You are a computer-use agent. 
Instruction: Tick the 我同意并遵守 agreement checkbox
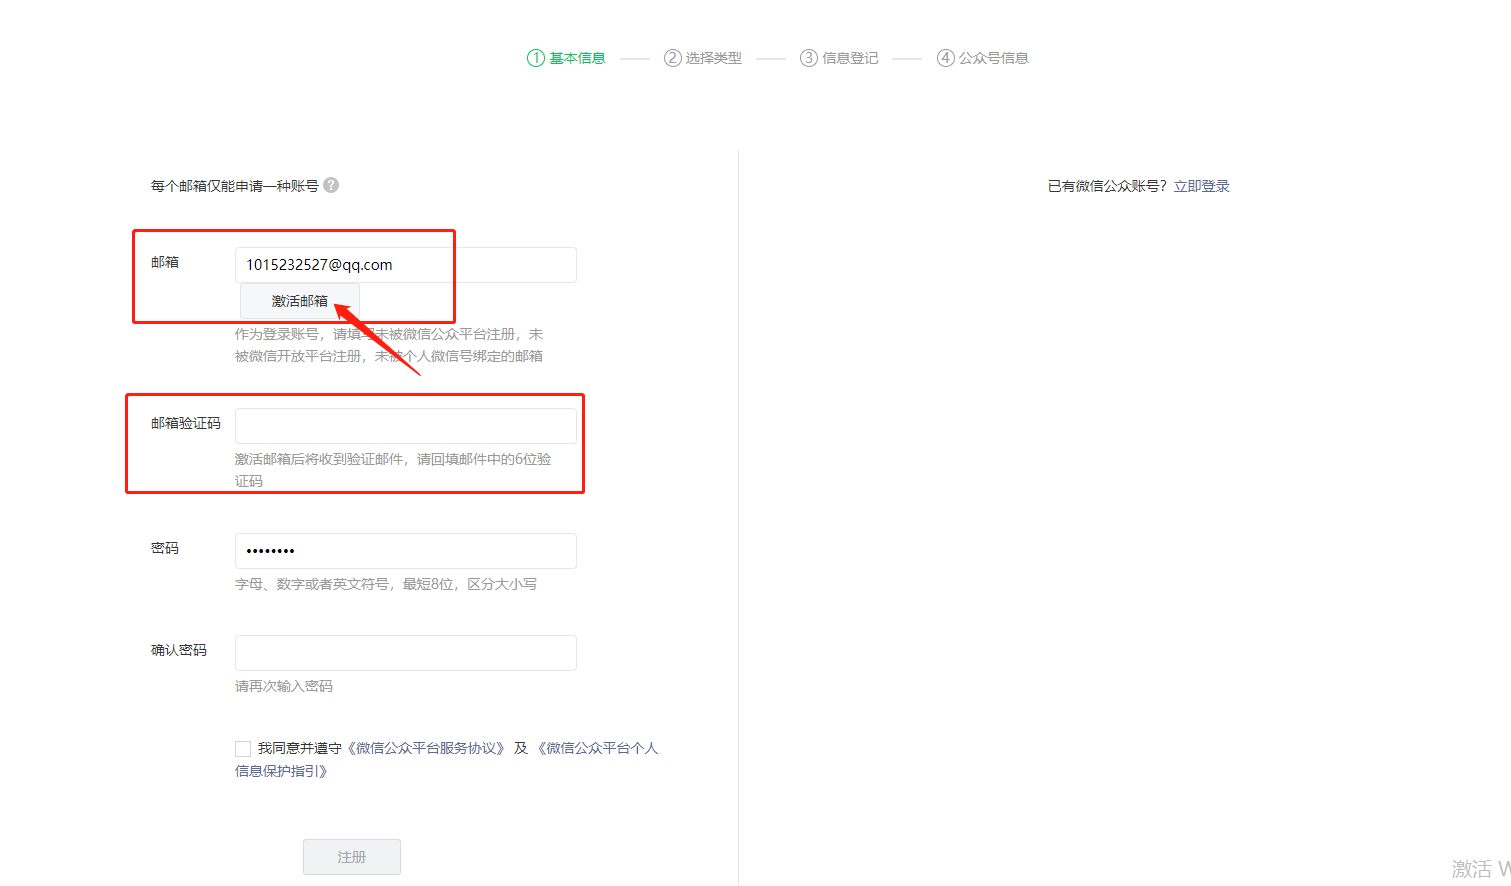pyautogui.click(x=243, y=748)
